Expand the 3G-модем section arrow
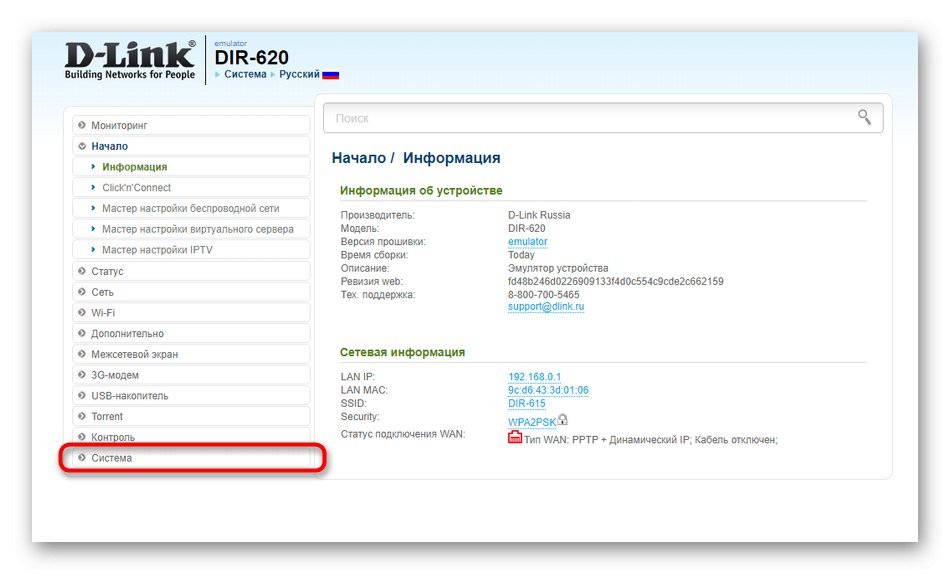The image size is (950, 574). [x=82, y=375]
